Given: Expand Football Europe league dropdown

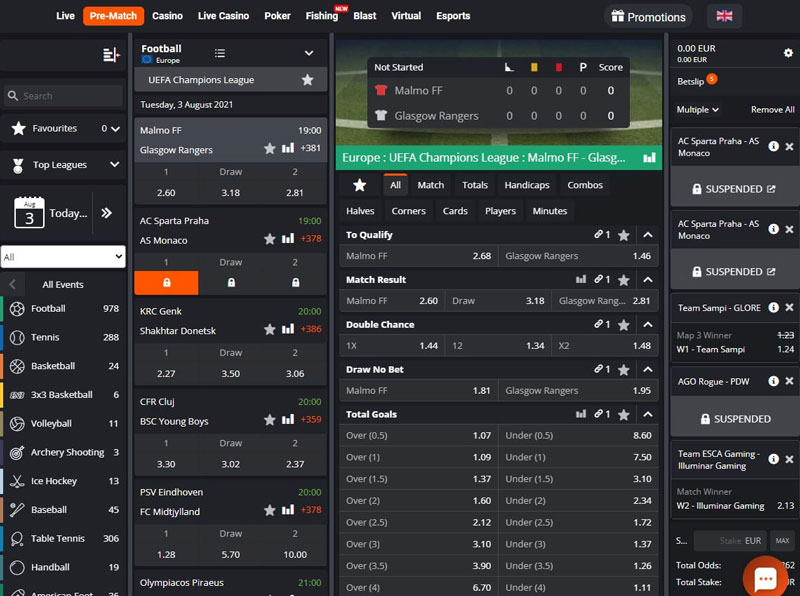Looking at the screenshot, I should (x=309, y=53).
